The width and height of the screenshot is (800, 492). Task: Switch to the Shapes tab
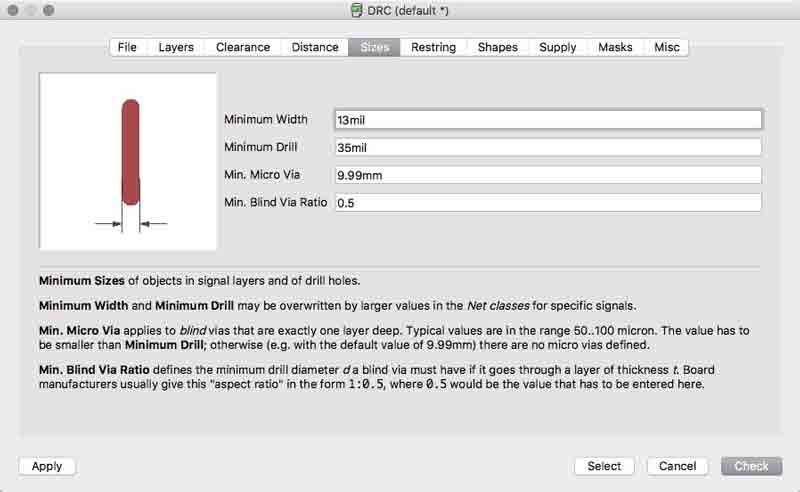pos(497,47)
